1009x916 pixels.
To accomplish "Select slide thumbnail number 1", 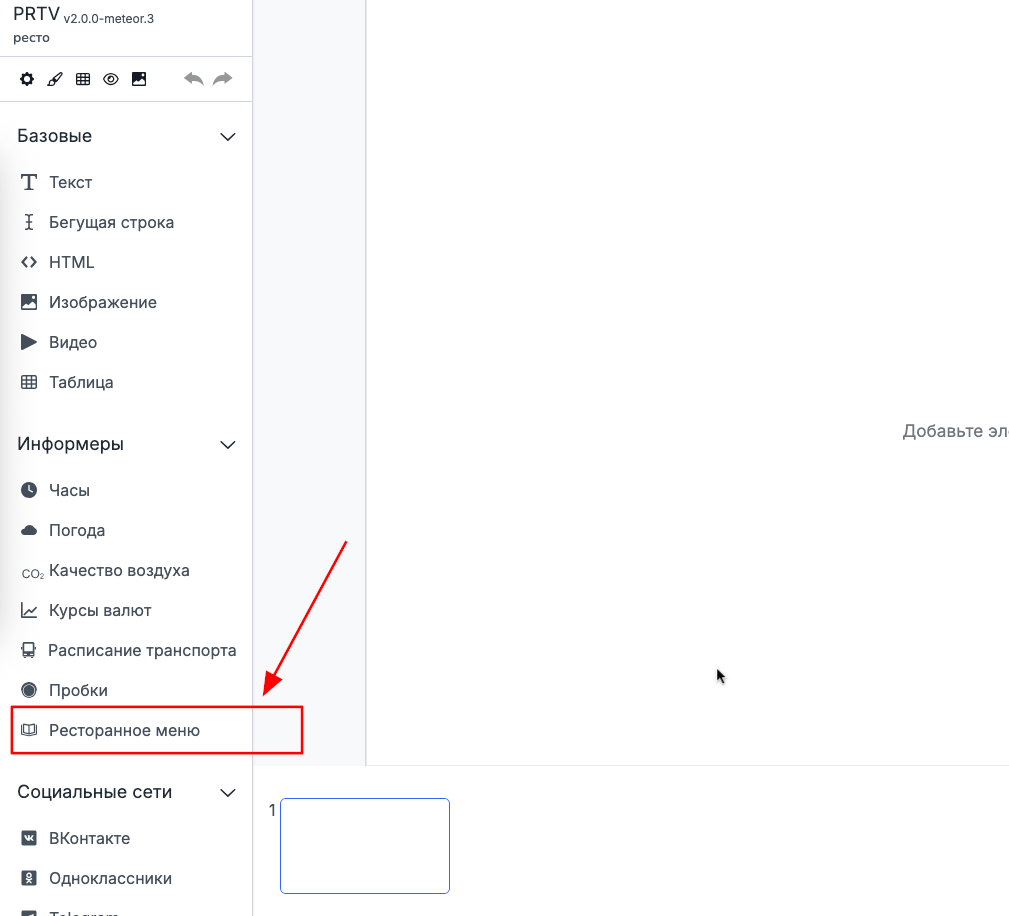I will [x=365, y=845].
